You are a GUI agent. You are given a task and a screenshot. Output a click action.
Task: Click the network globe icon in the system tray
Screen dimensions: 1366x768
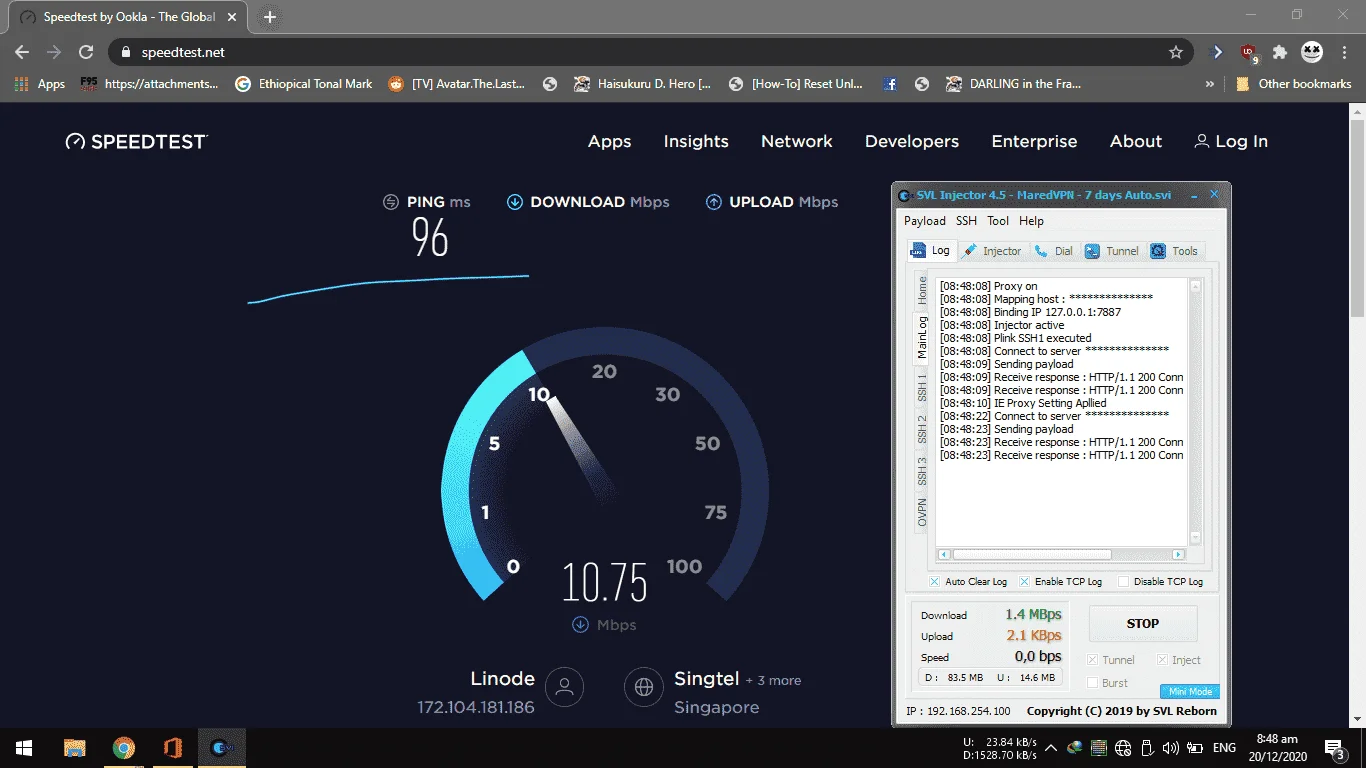click(x=1123, y=748)
